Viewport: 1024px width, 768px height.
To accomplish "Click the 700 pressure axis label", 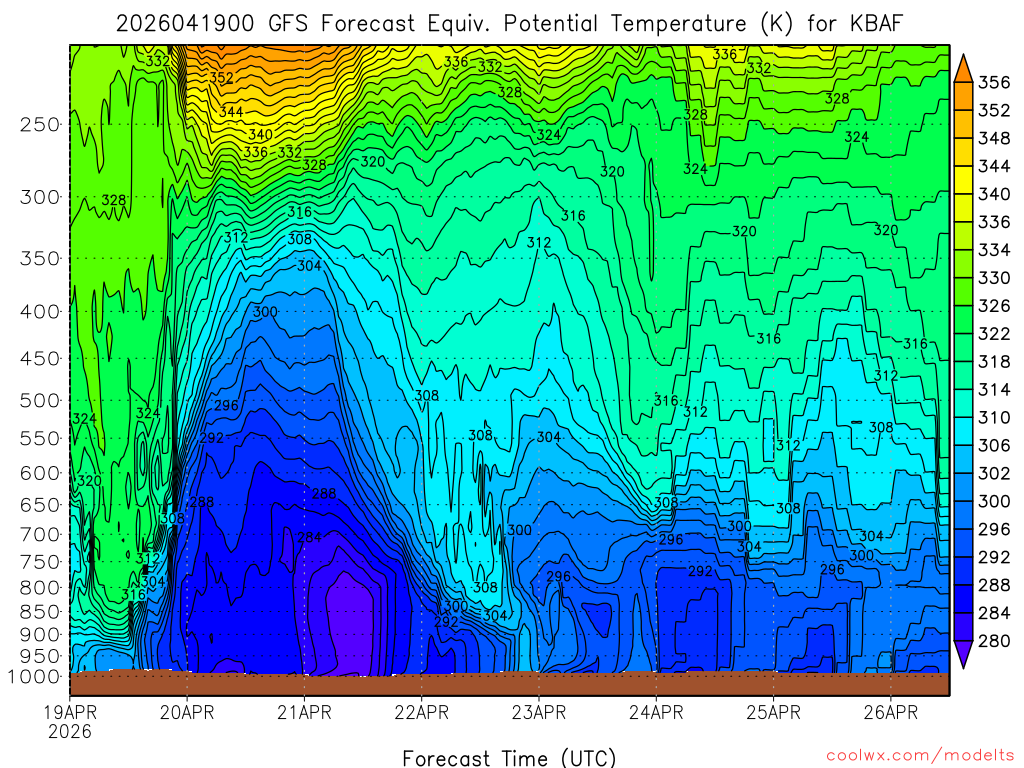I will pos(40,534).
